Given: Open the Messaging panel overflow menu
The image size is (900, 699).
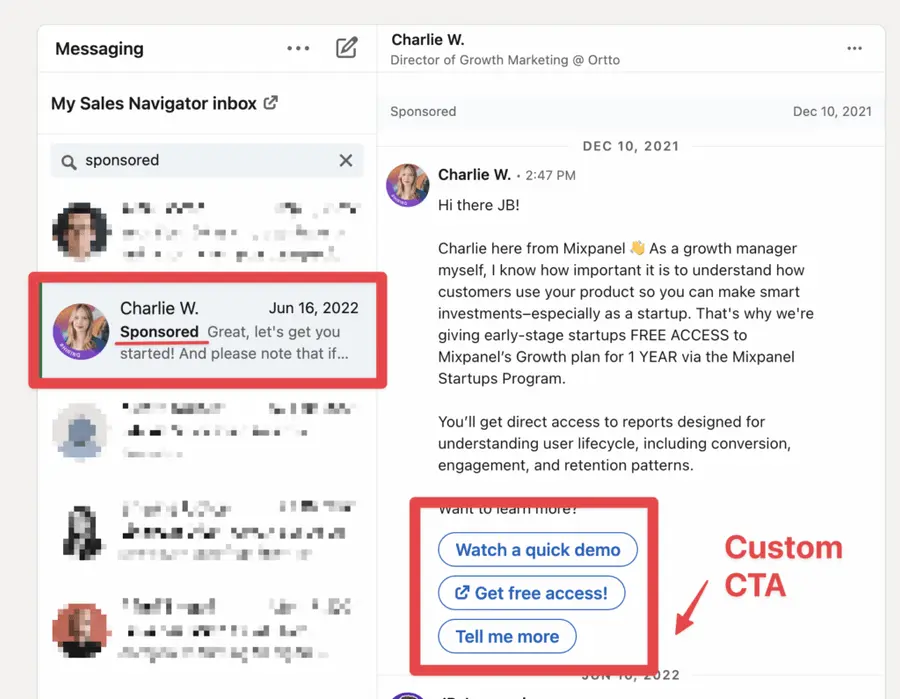Looking at the screenshot, I should [x=298, y=48].
